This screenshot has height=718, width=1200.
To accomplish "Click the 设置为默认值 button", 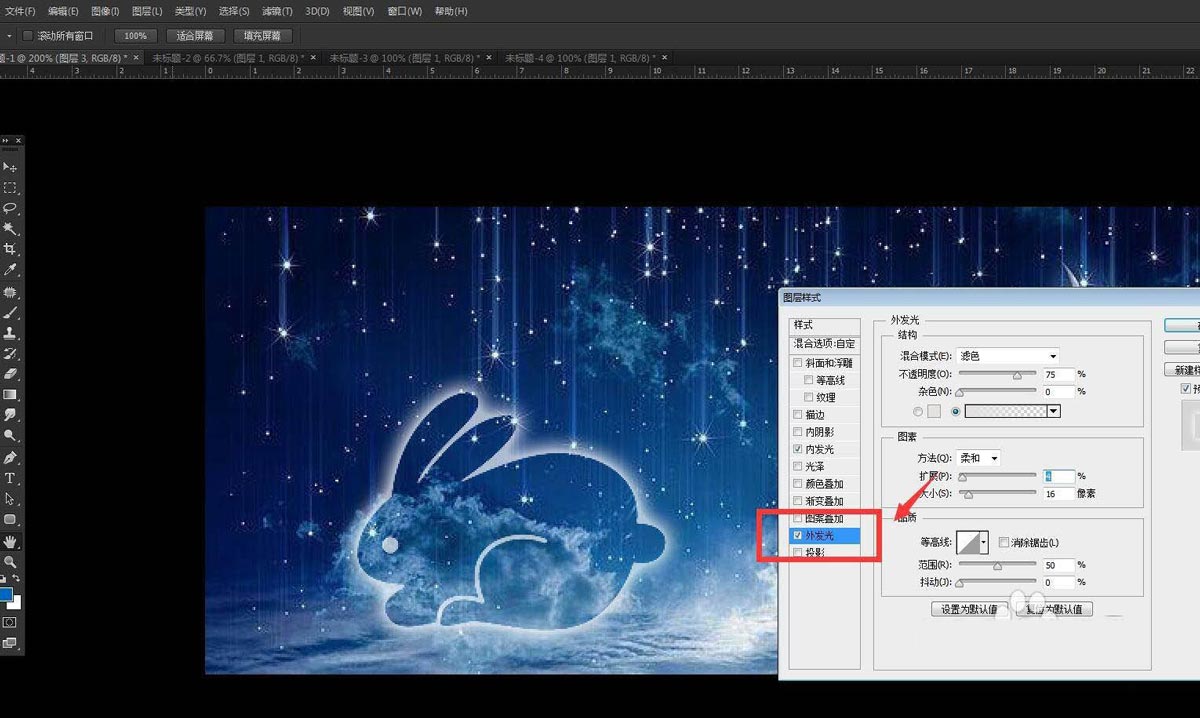I will pos(964,609).
